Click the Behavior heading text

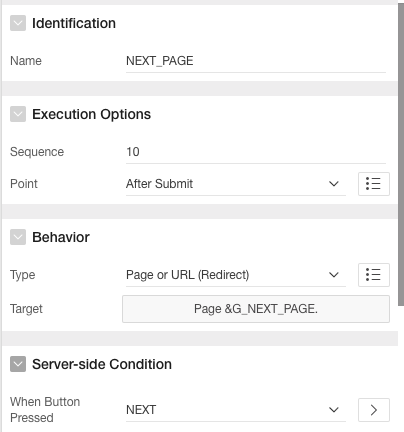61,237
